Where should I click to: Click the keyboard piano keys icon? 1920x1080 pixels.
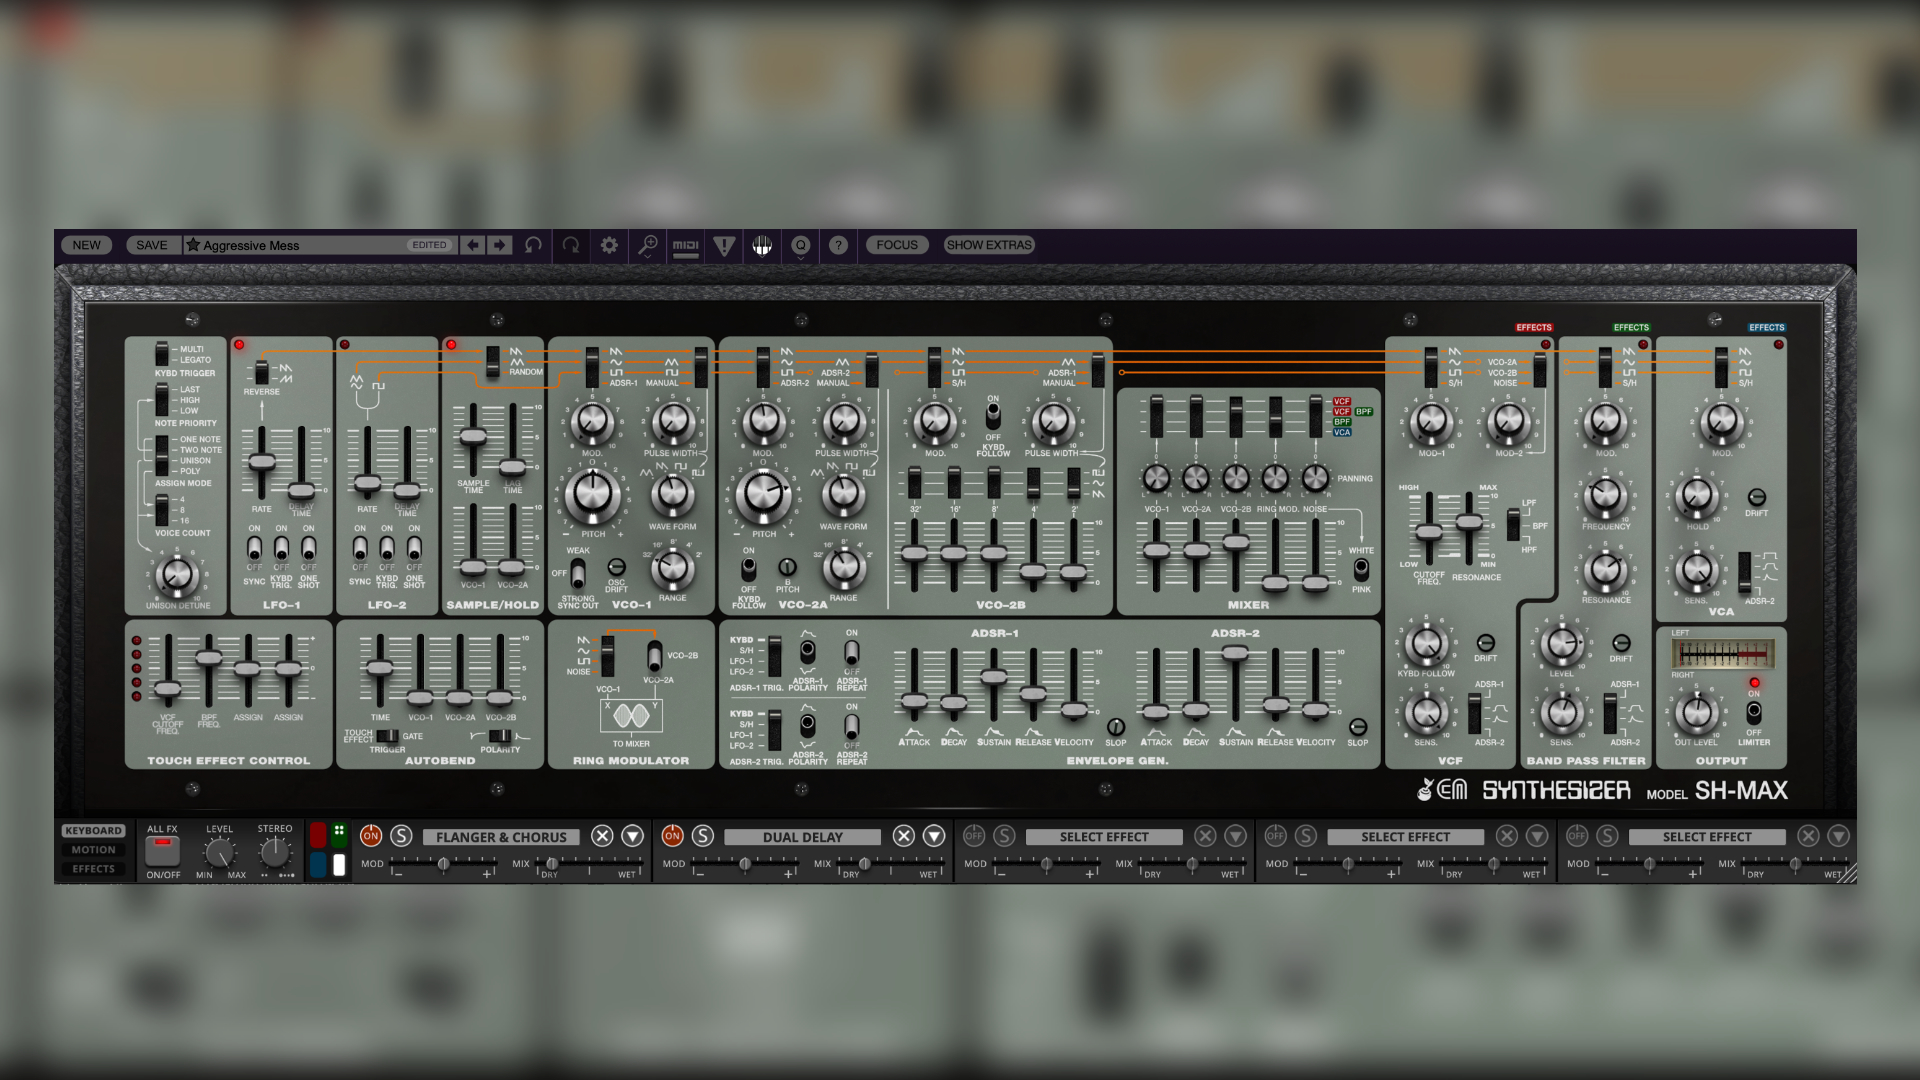click(762, 245)
